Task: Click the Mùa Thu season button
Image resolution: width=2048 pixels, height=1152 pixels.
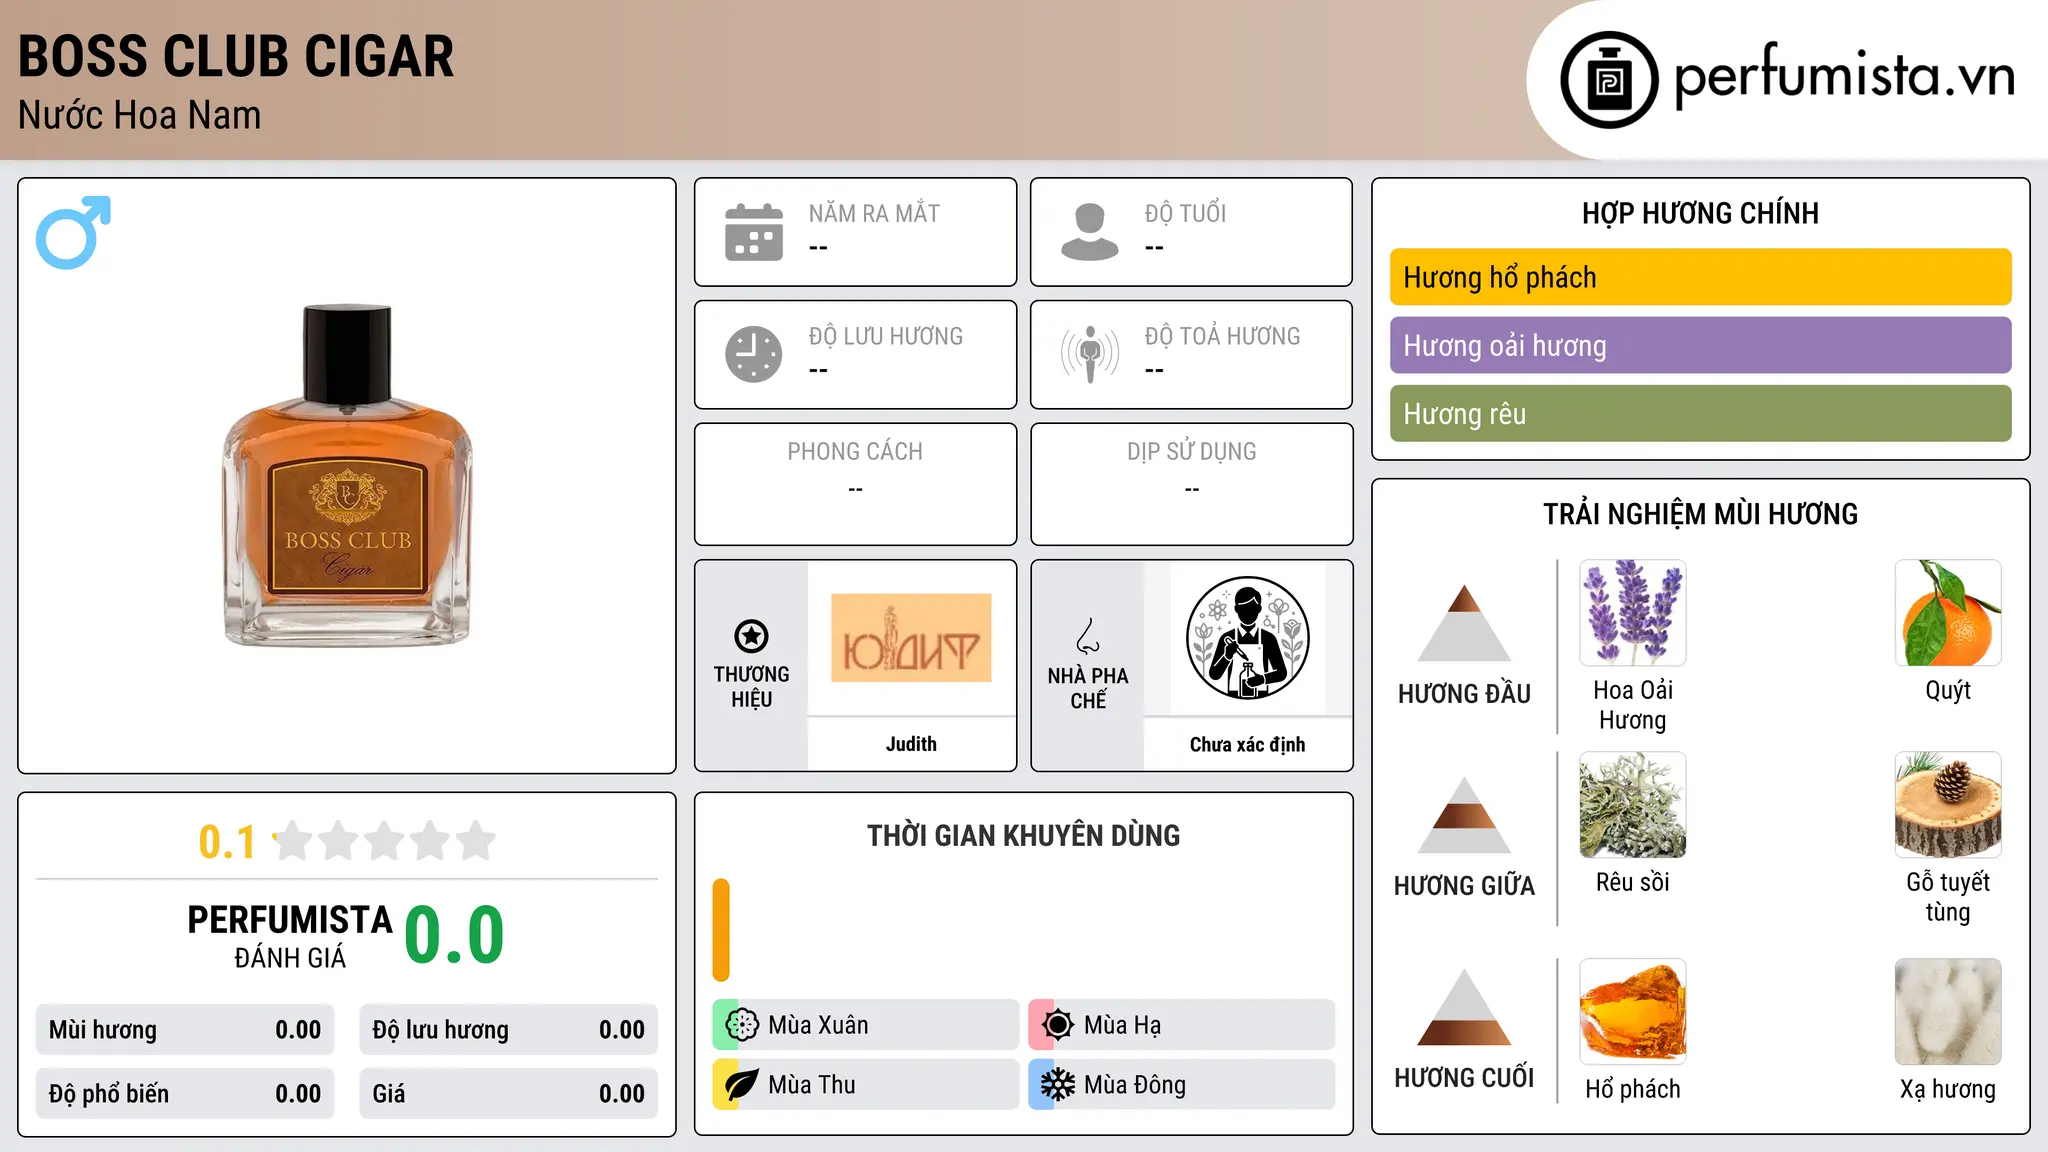Action: tap(865, 1085)
